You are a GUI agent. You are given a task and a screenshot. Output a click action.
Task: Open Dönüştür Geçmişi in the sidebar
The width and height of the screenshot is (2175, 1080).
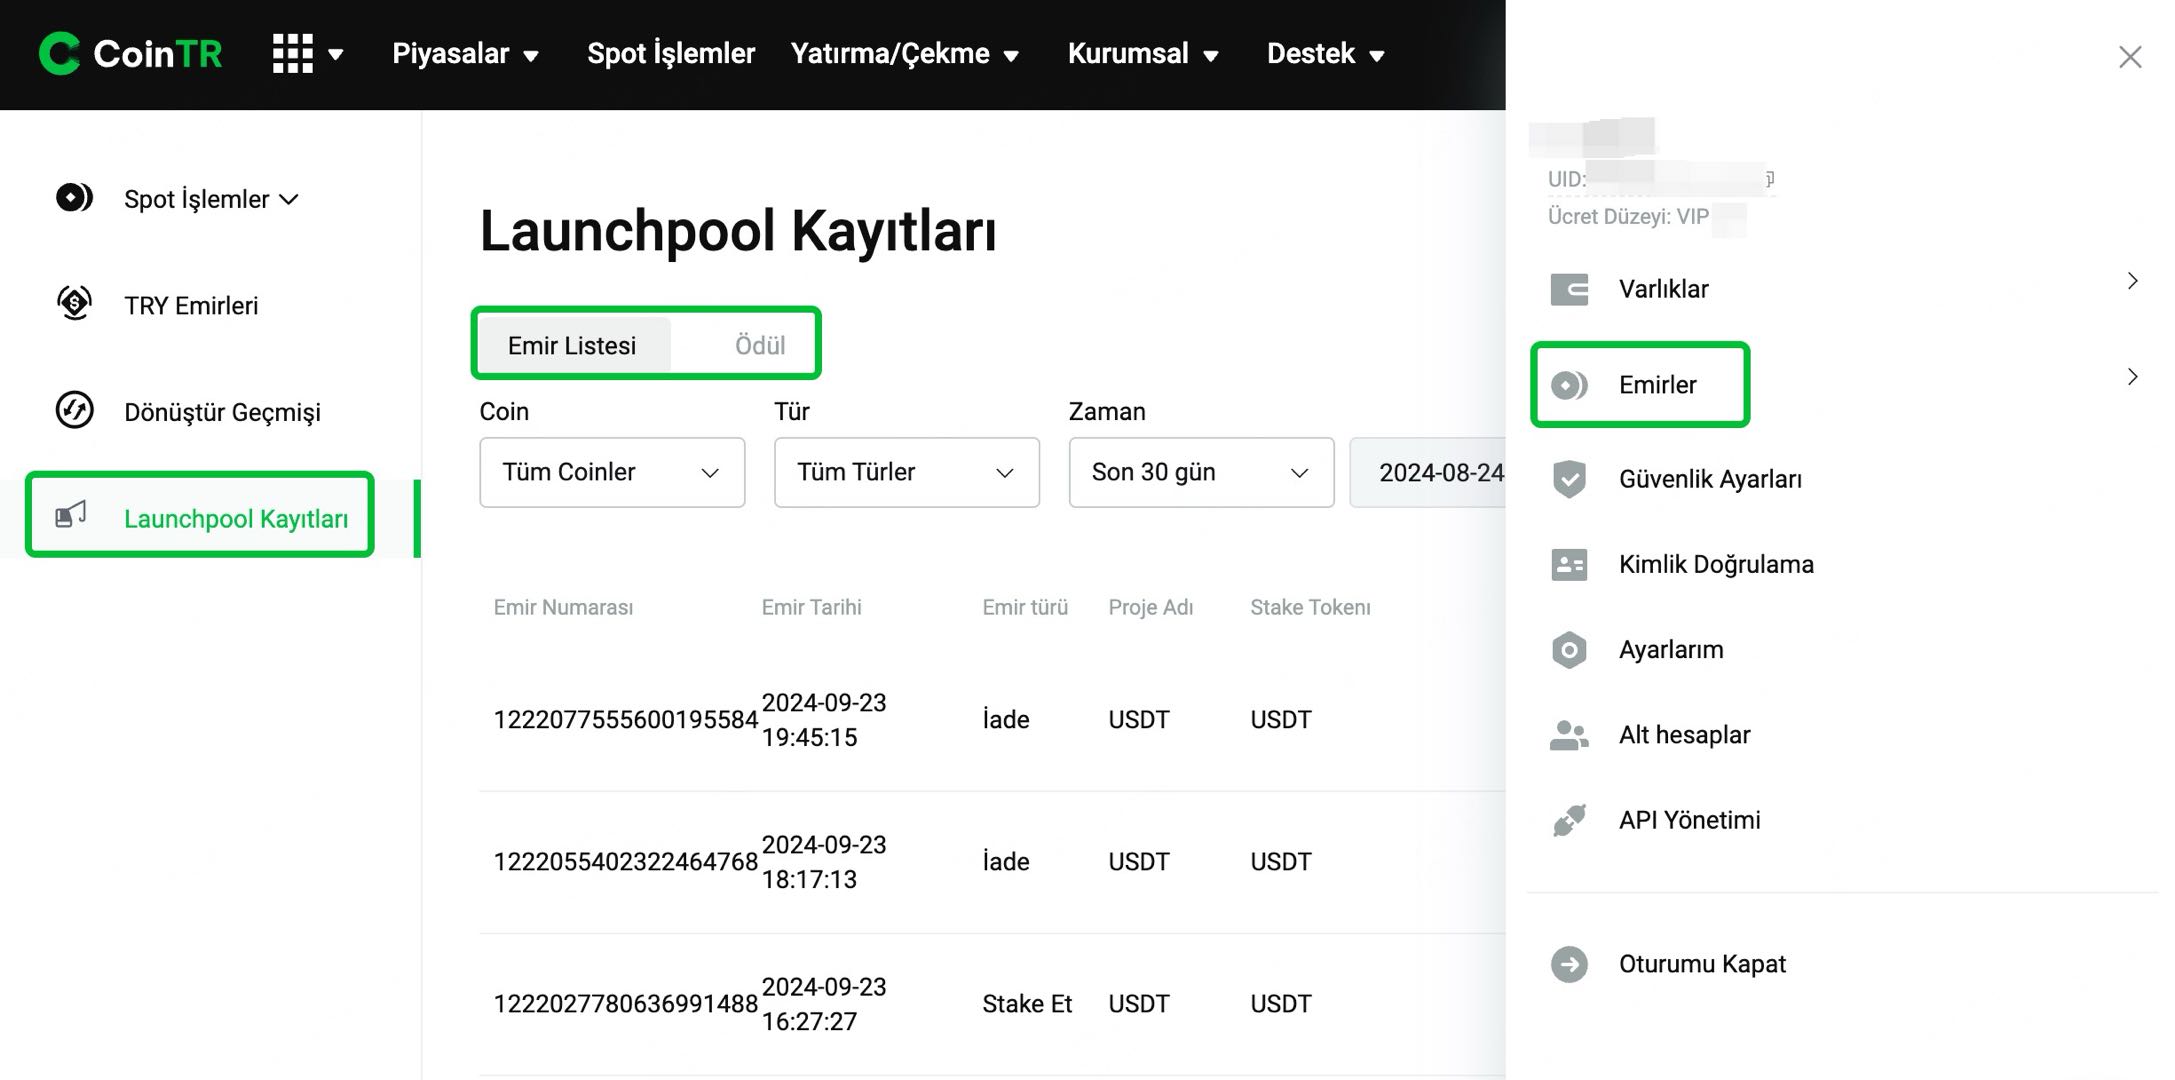[222, 412]
